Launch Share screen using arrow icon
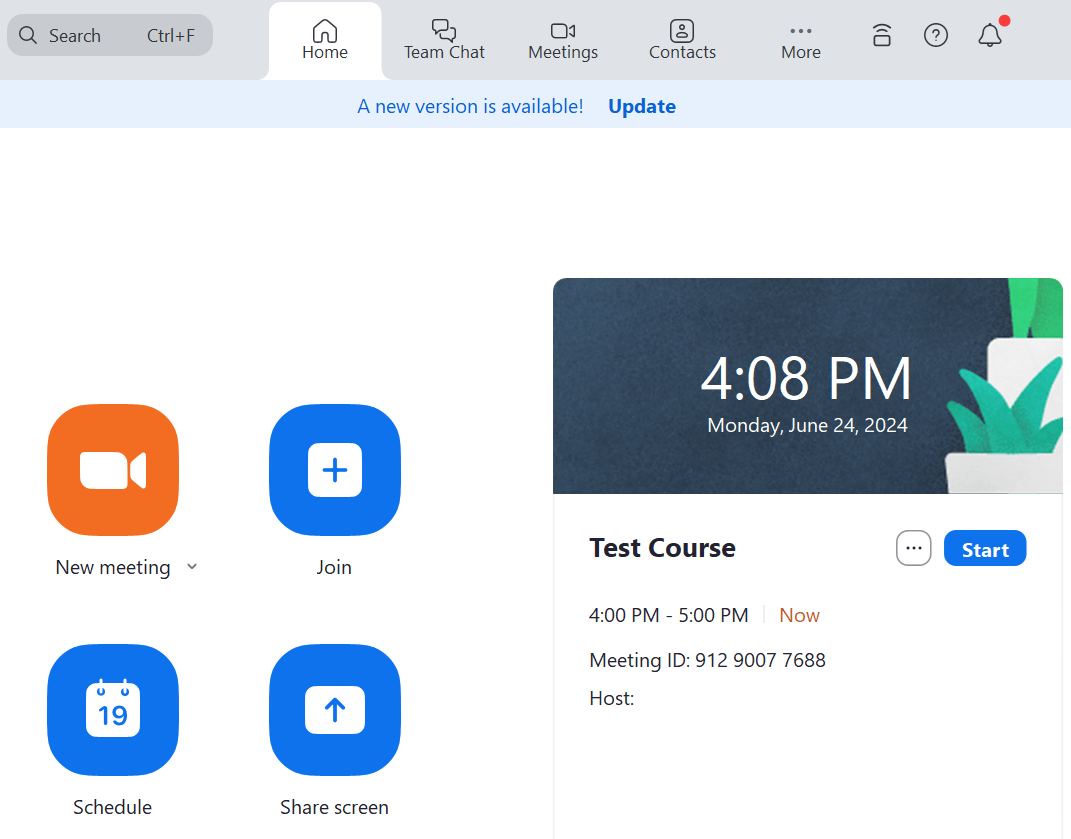Viewport: 1071px width, 839px height. [x=335, y=710]
